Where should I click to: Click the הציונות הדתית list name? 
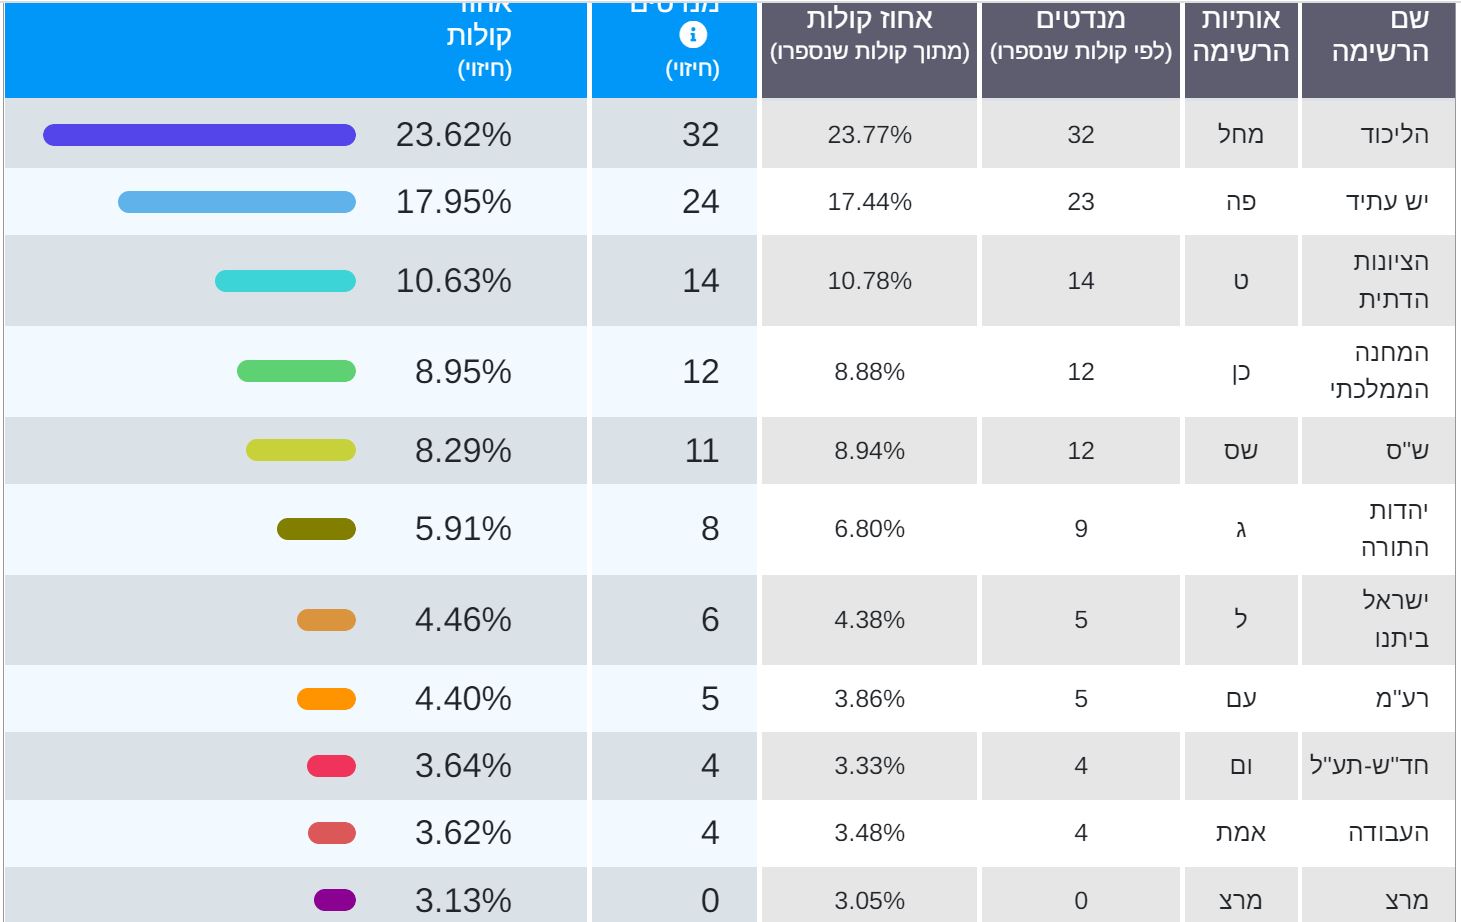click(1391, 280)
